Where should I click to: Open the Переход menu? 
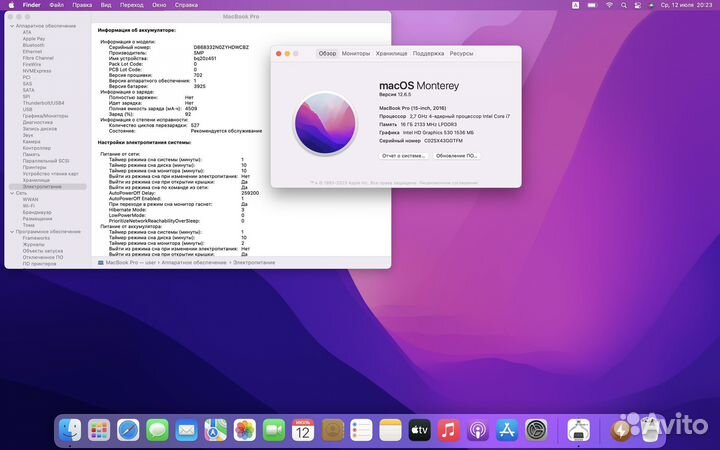[132, 5]
